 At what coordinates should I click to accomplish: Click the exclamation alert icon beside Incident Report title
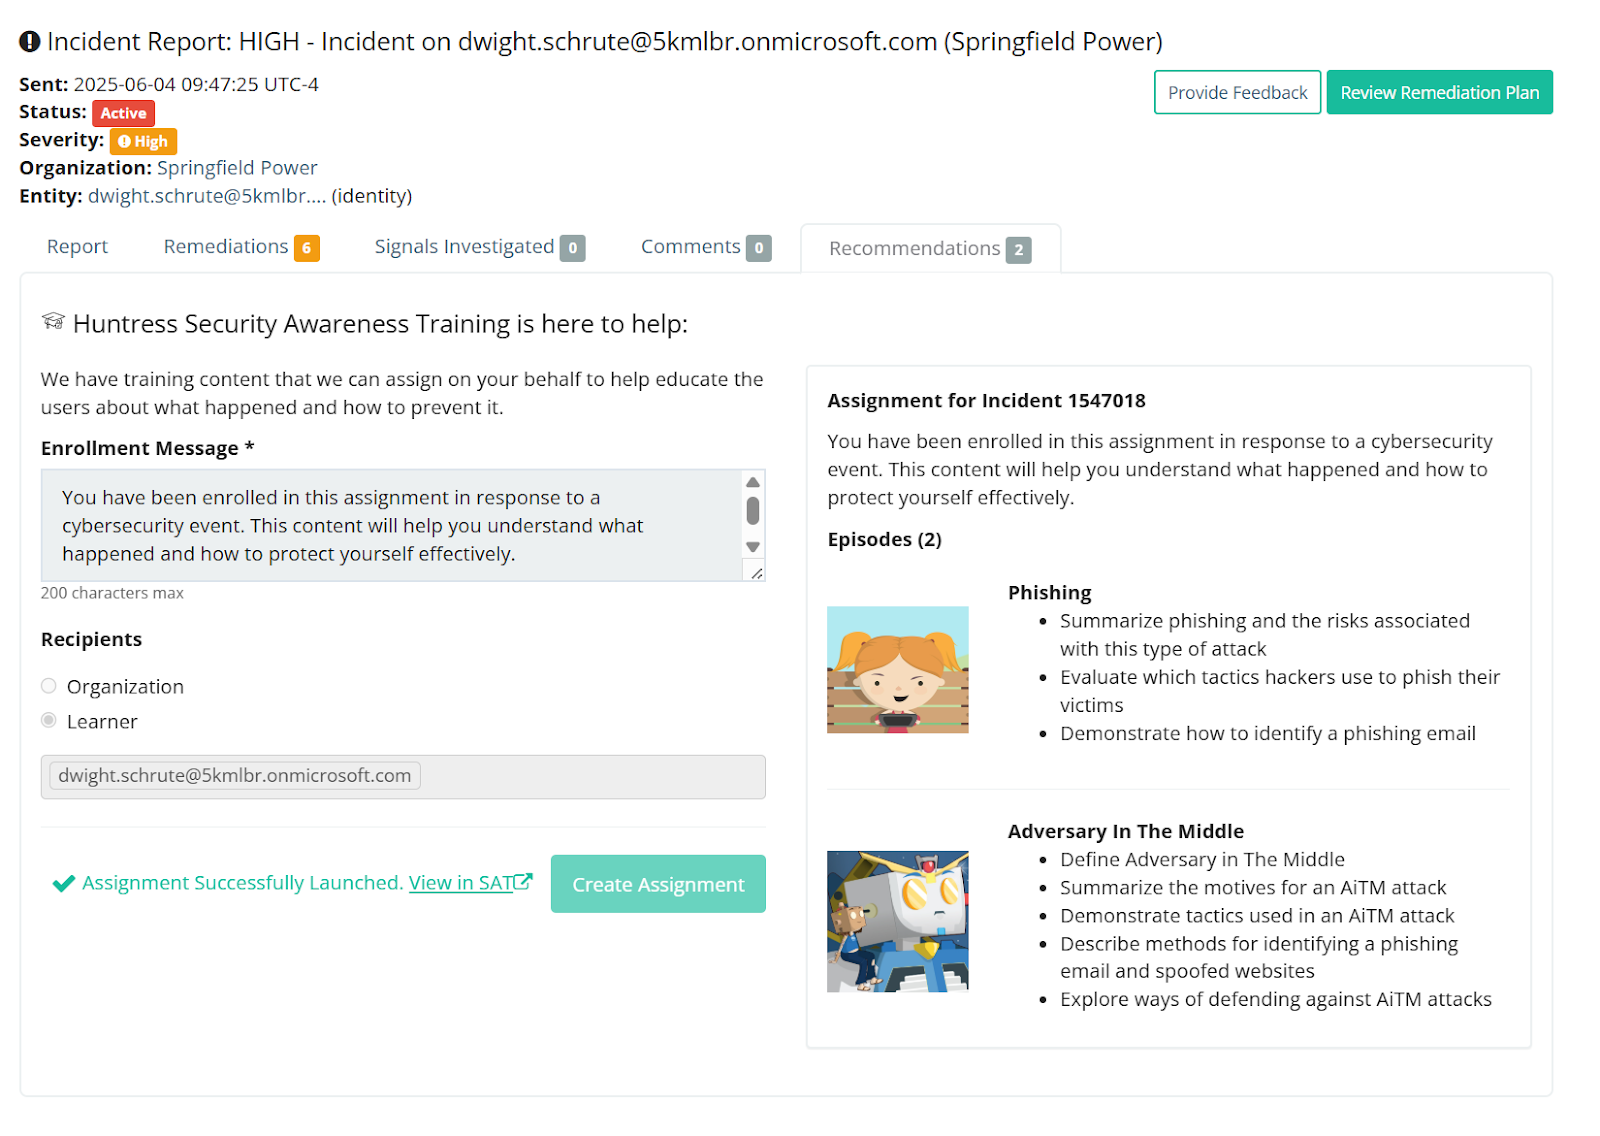pos(30,42)
